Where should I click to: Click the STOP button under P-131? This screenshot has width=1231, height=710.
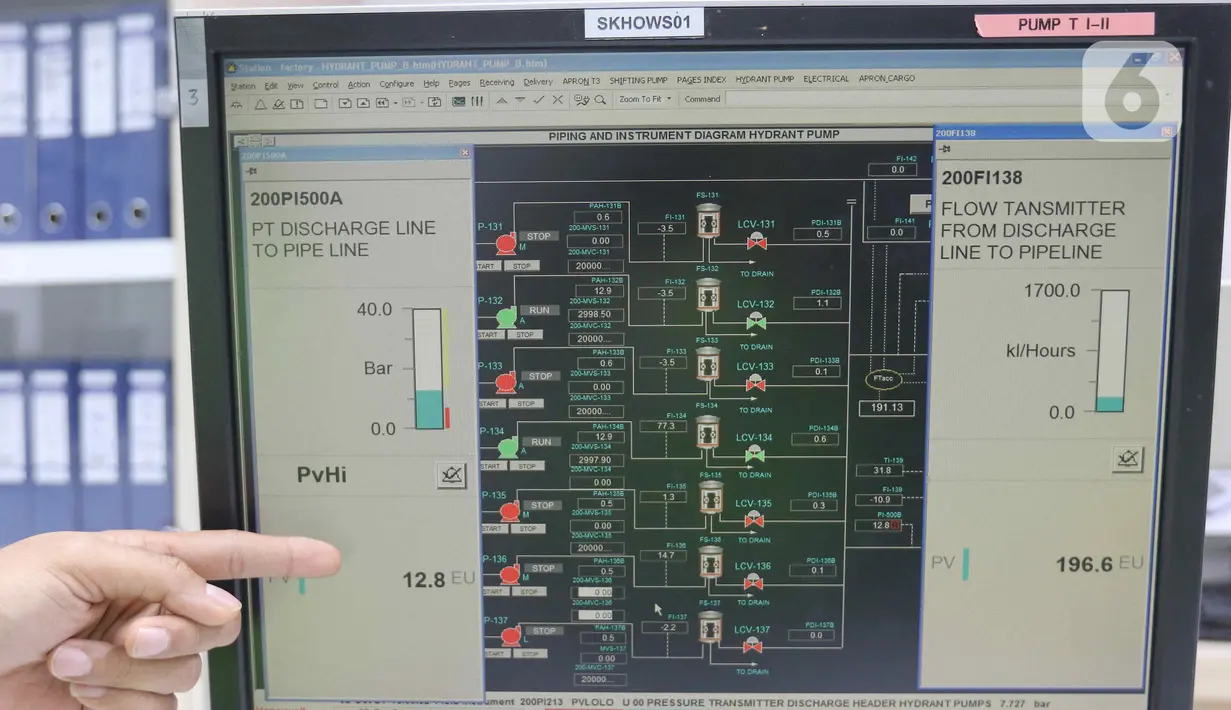[522, 266]
